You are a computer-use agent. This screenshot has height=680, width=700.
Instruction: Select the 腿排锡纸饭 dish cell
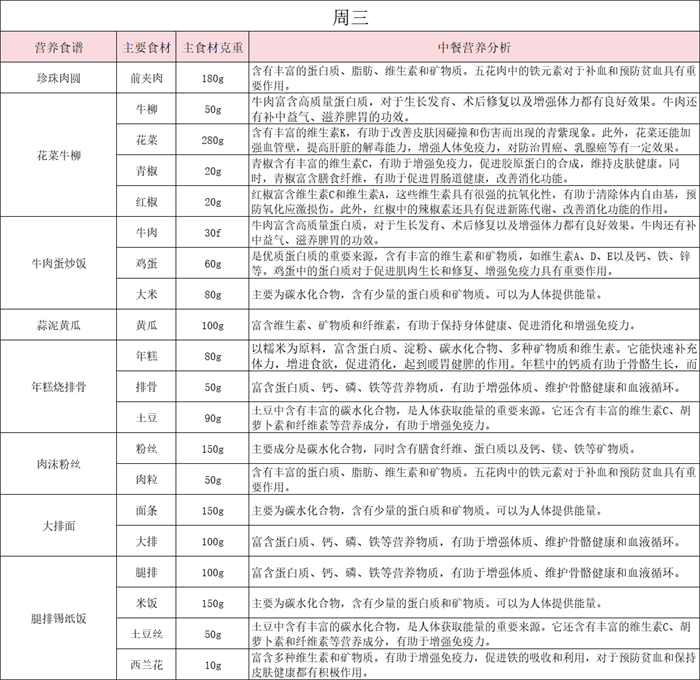click(59, 617)
